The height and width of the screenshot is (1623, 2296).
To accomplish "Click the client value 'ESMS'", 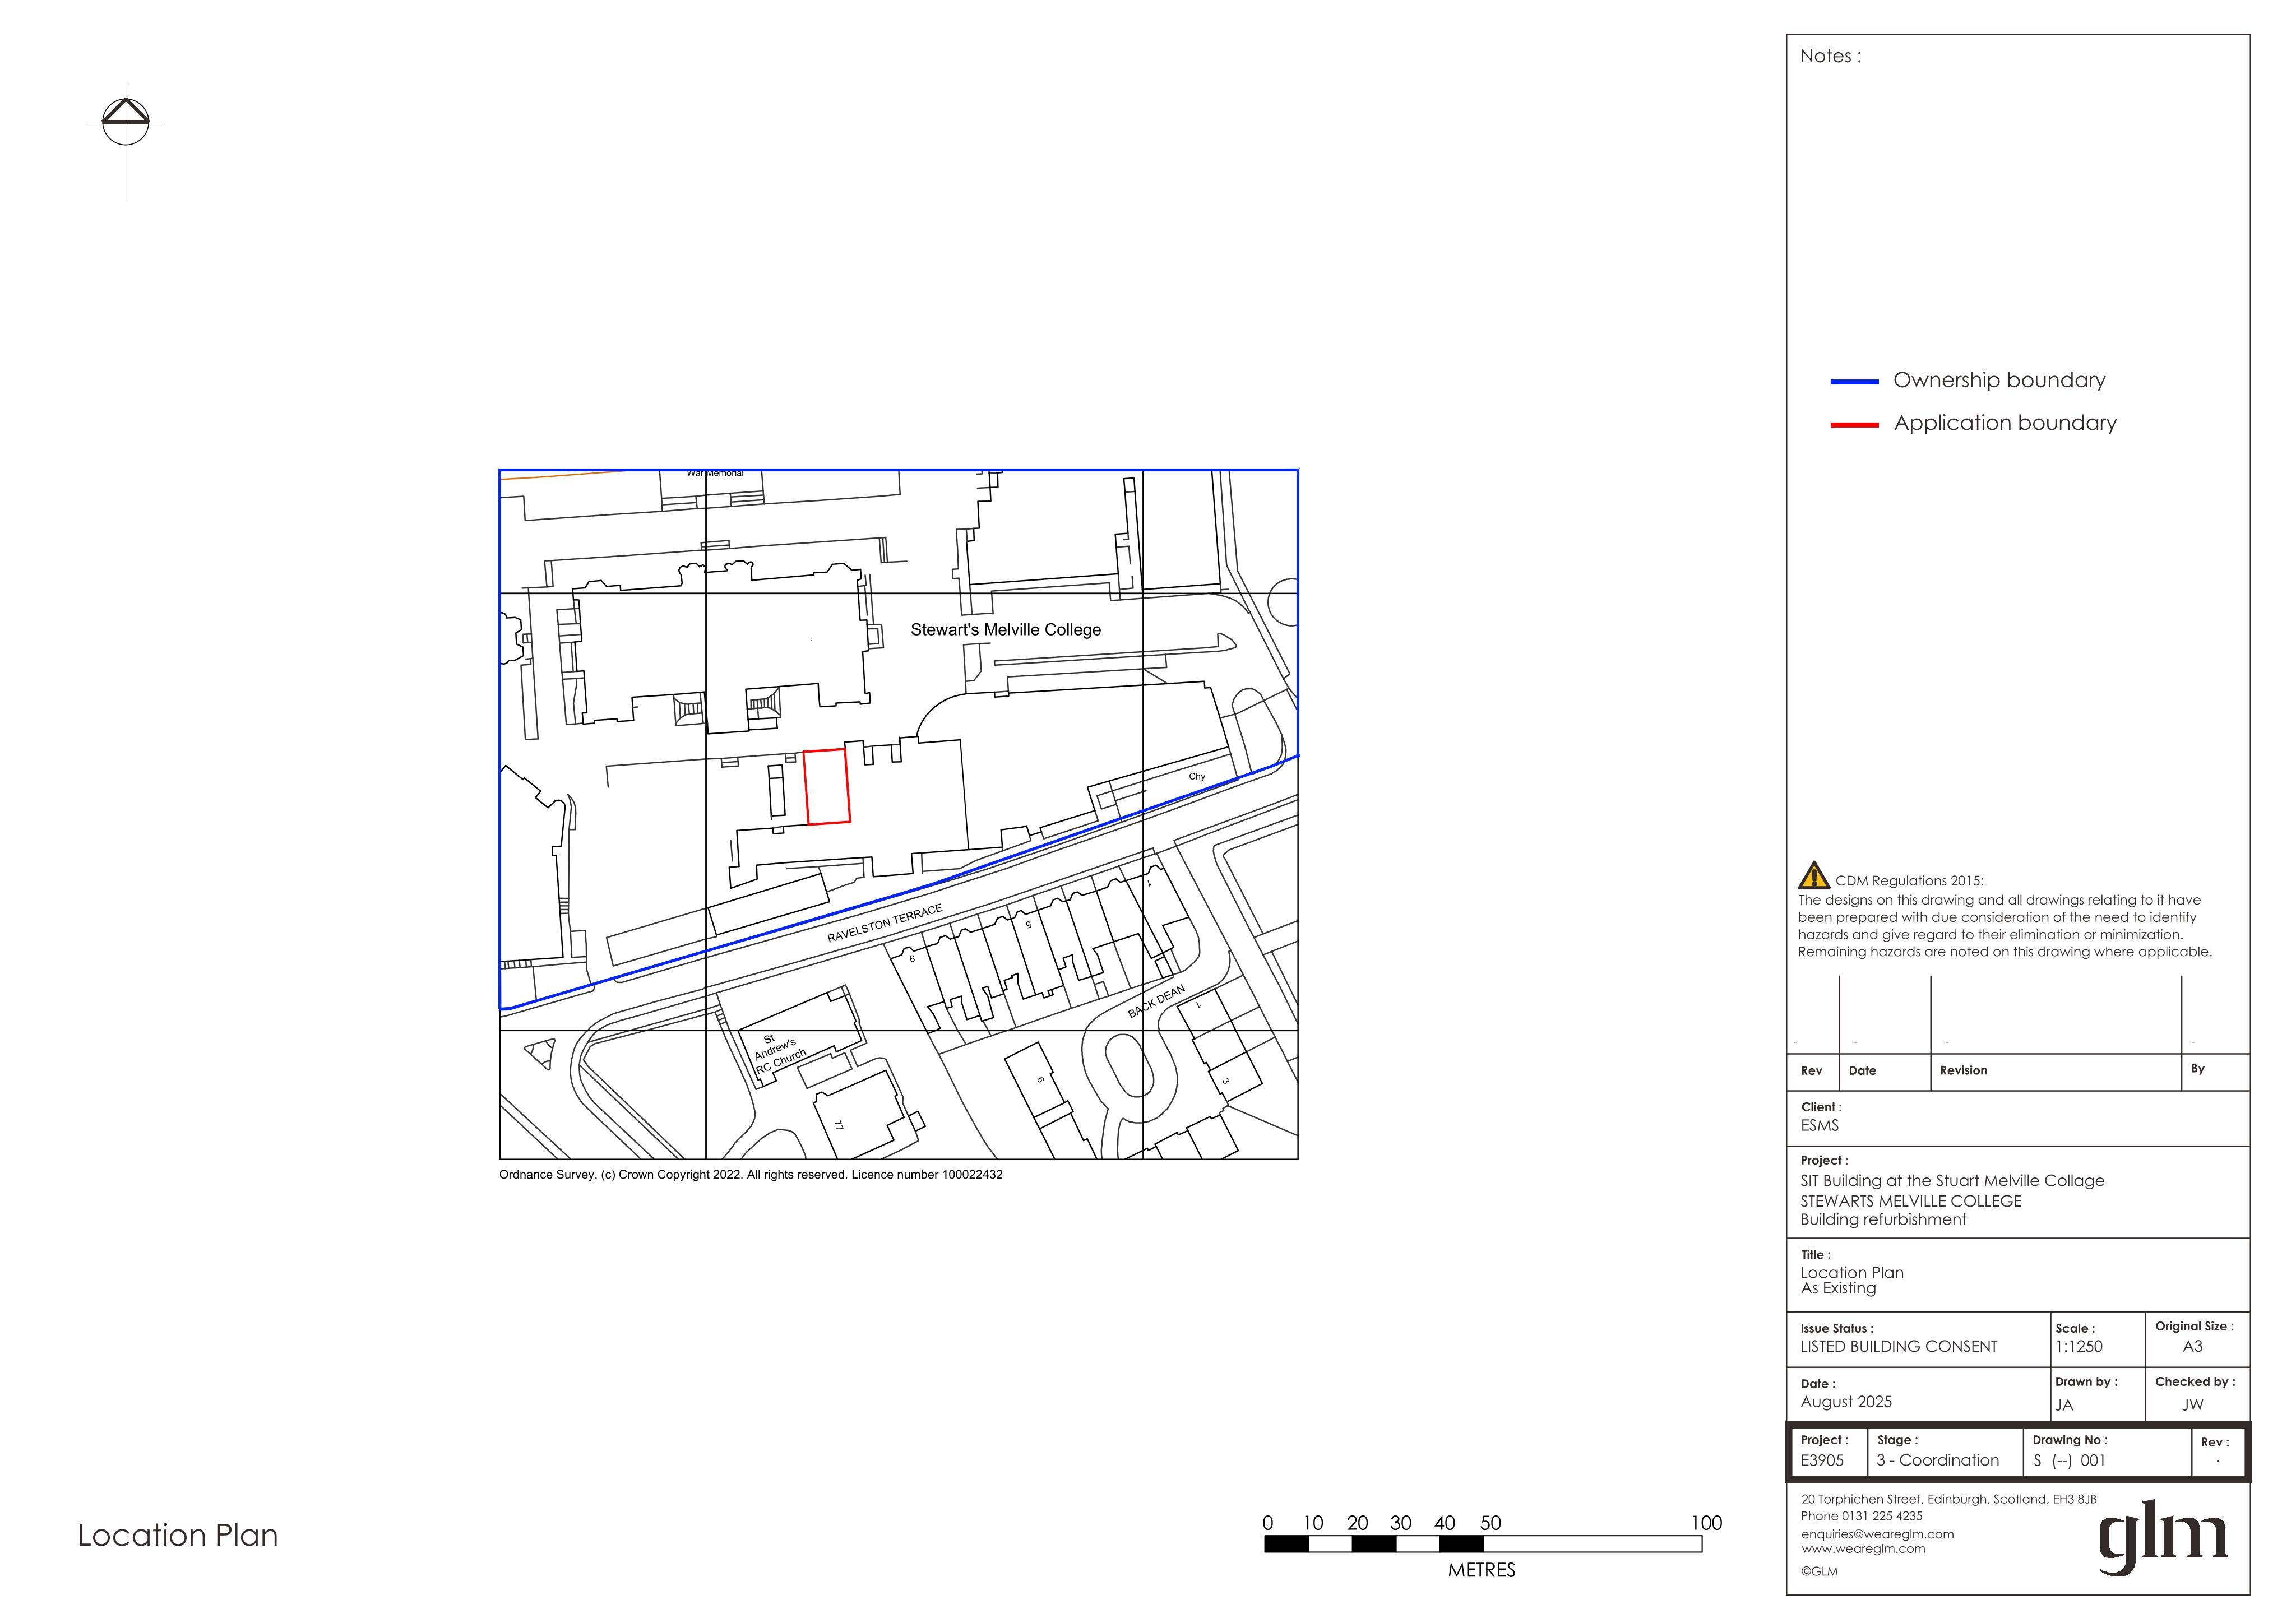I will click(1819, 1126).
